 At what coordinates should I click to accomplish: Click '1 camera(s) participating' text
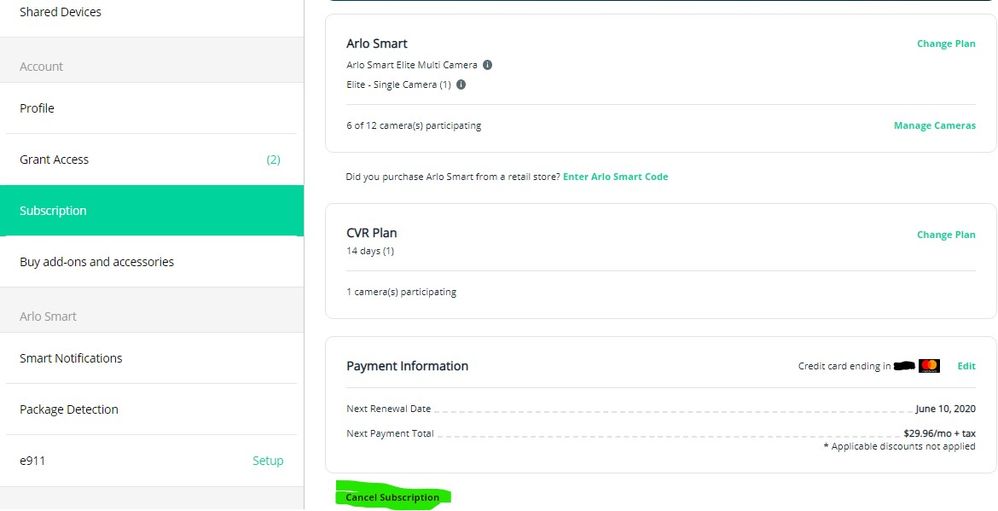(402, 292)
